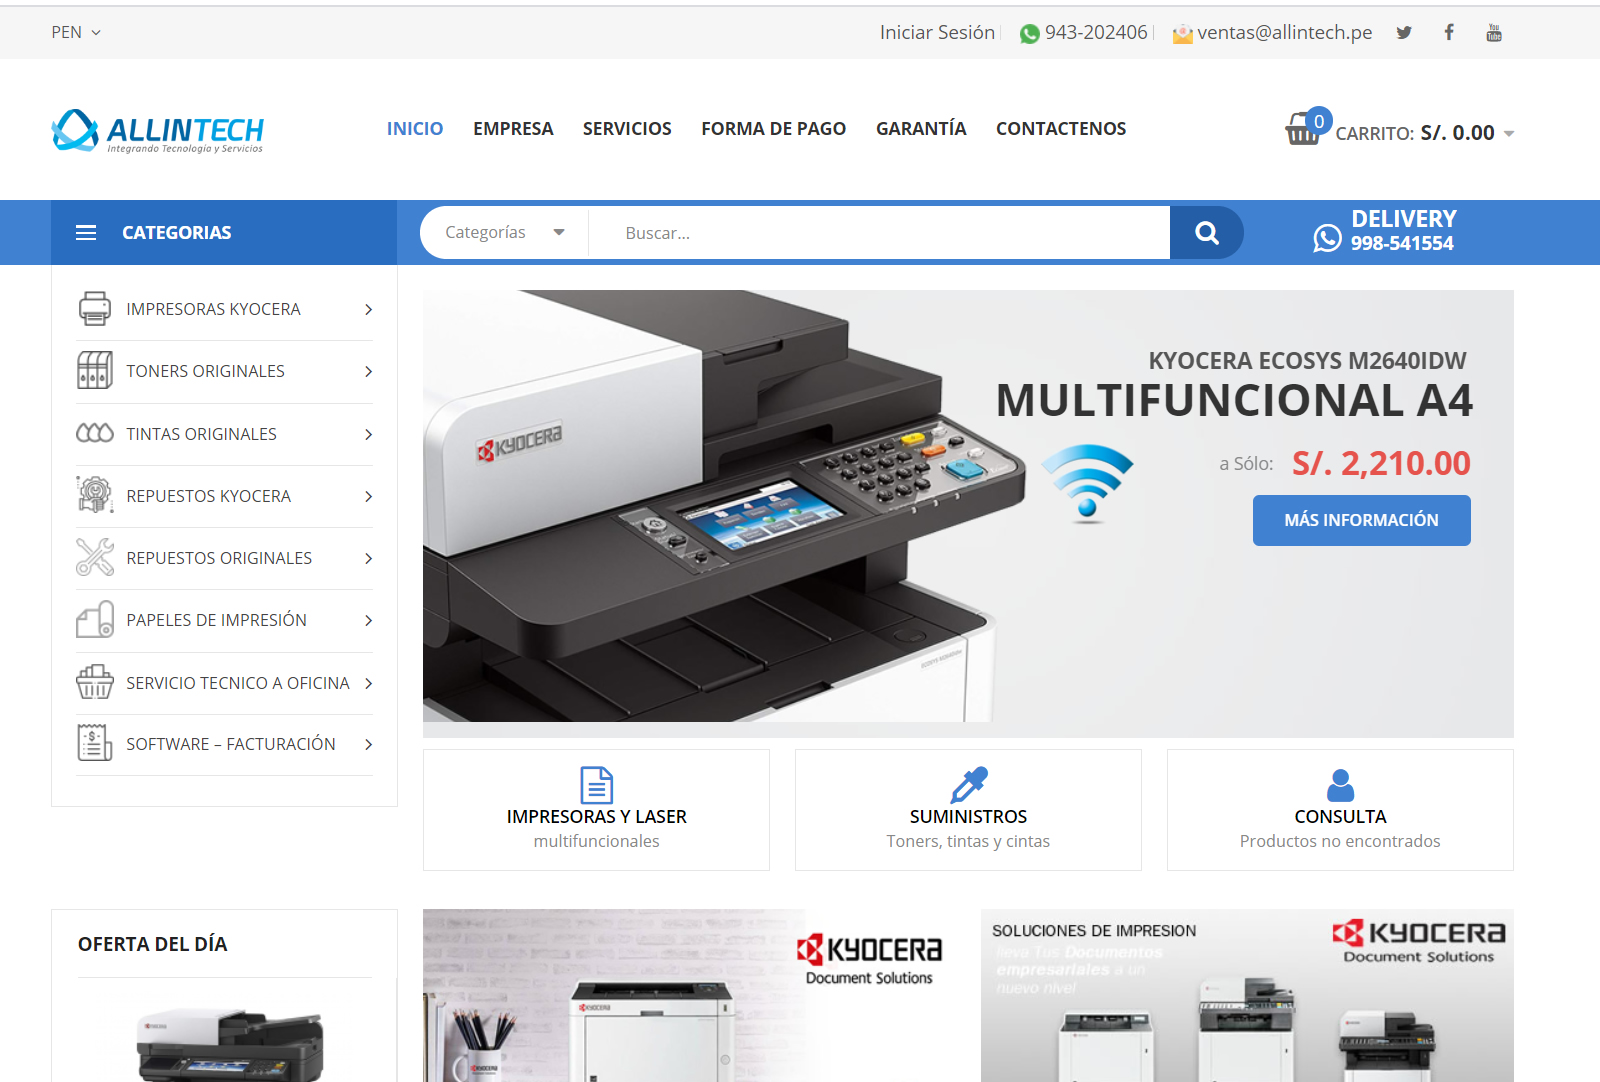Click the Software Facturación invoice icon
The width and height of the screenshot is (1600, 1082).
tap(95, 743)
